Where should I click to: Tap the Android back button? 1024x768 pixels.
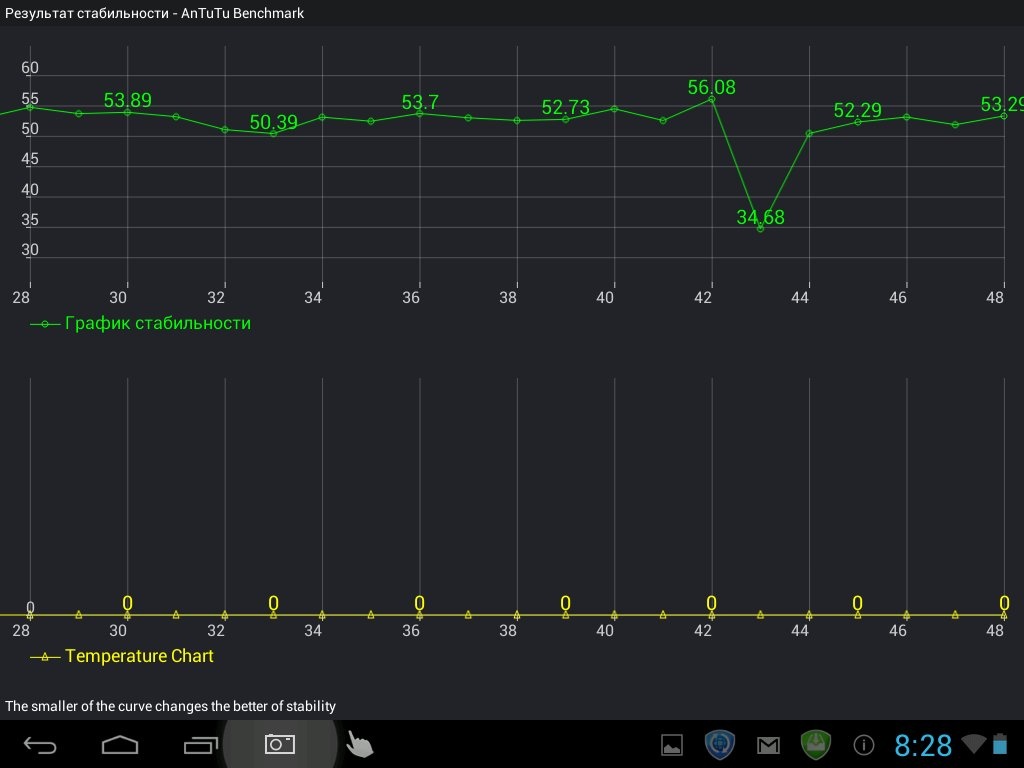click(x=41, y=745)
